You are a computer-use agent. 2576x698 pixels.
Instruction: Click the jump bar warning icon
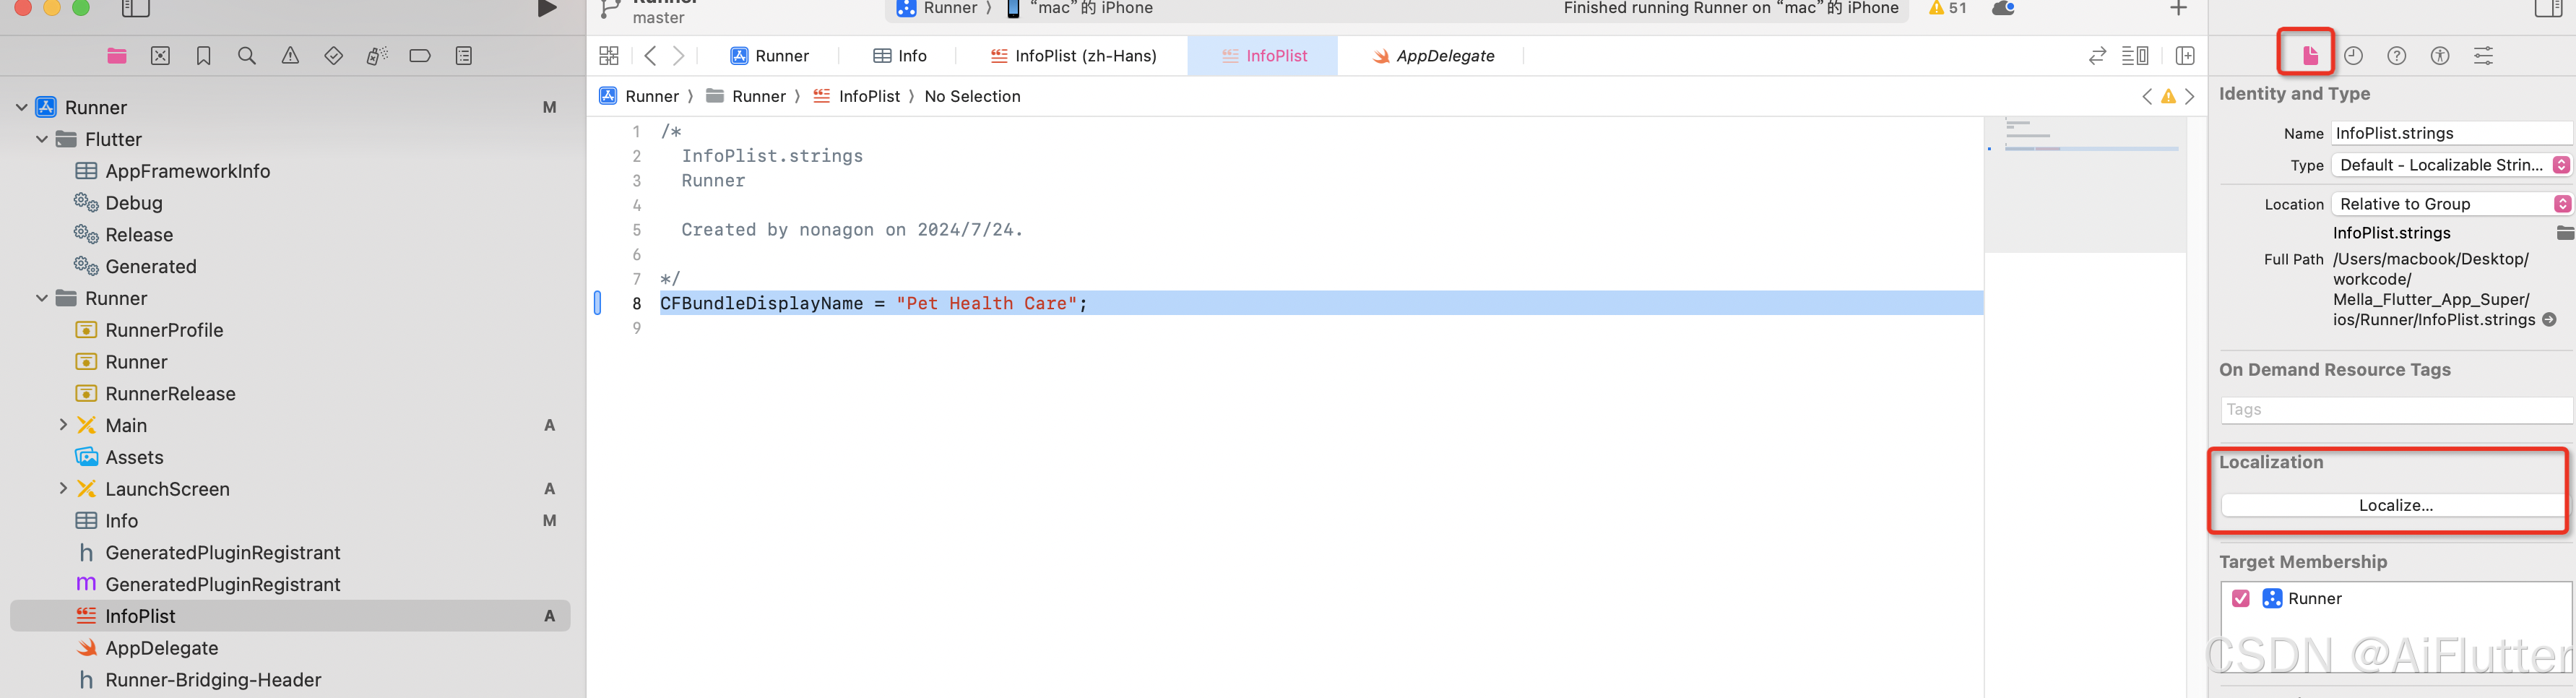(2168, 97)
